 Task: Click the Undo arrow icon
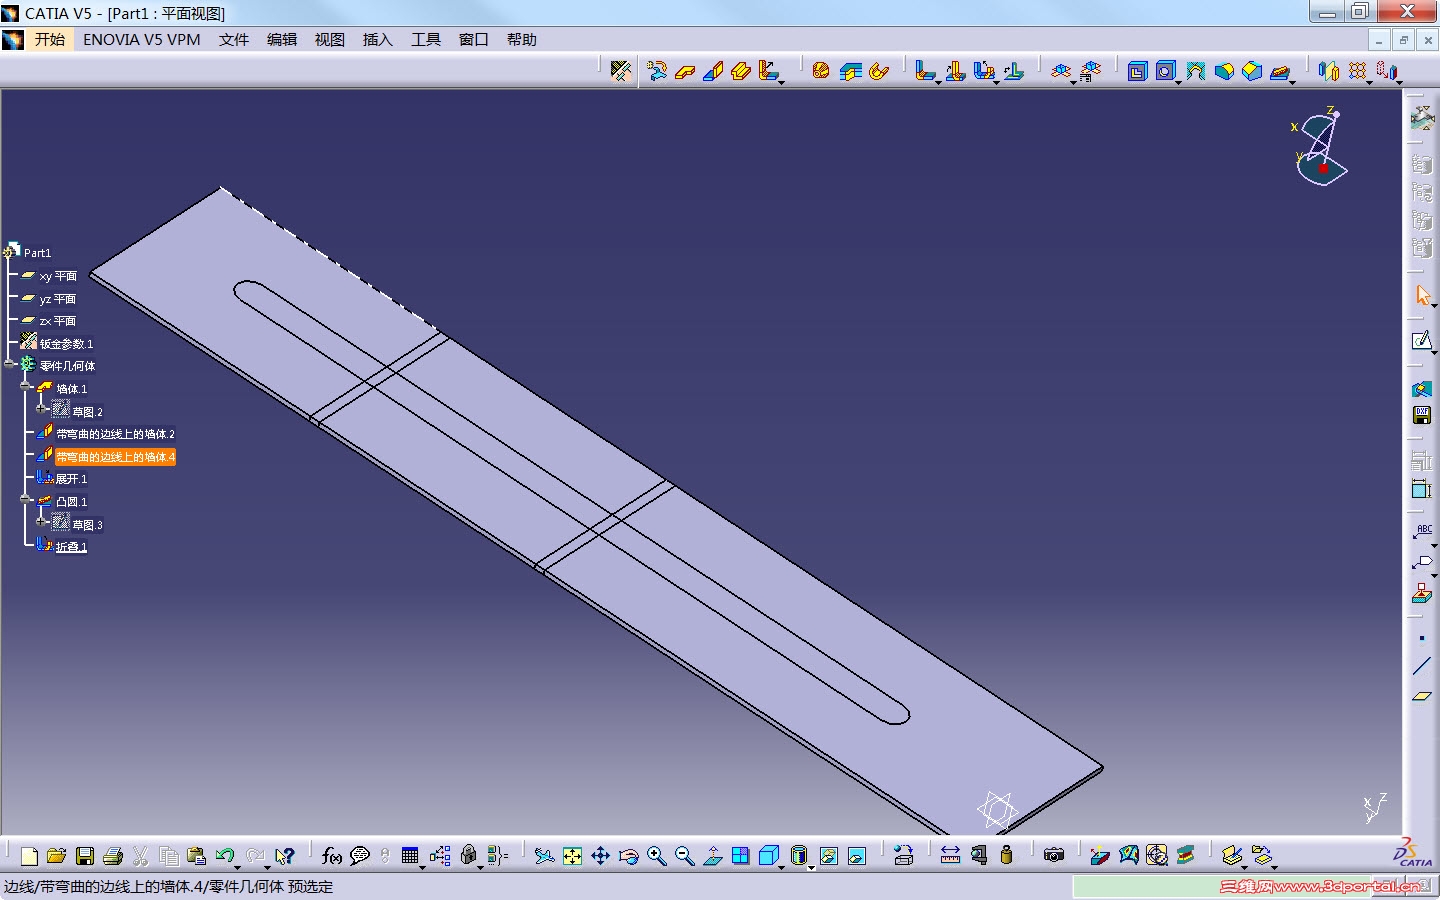tap(224, 855)
